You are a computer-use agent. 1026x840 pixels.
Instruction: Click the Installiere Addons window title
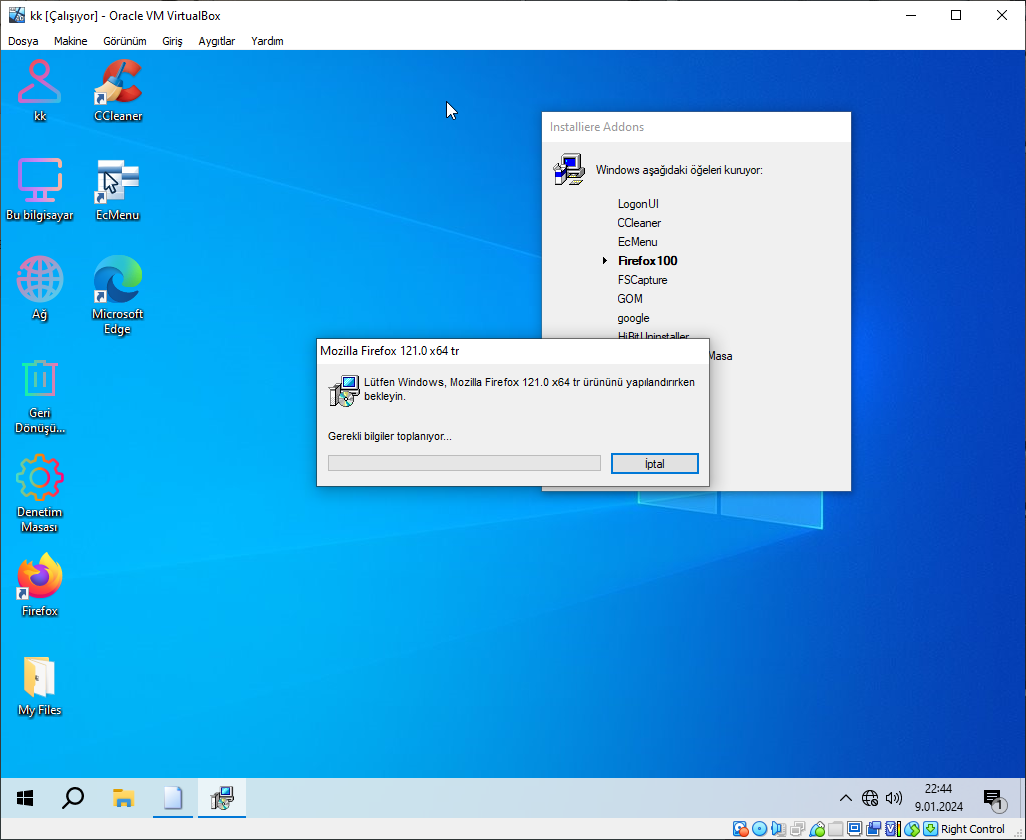(x=597, y=127)
